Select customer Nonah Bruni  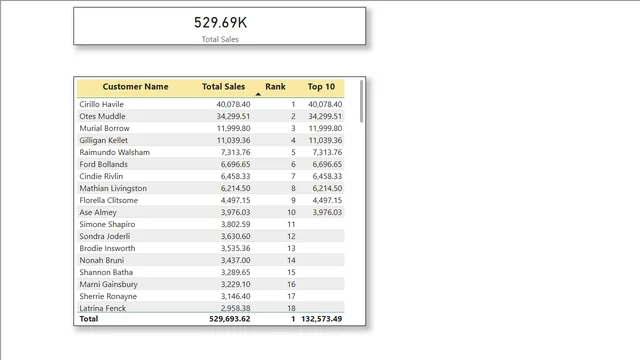tap(102, 260)
